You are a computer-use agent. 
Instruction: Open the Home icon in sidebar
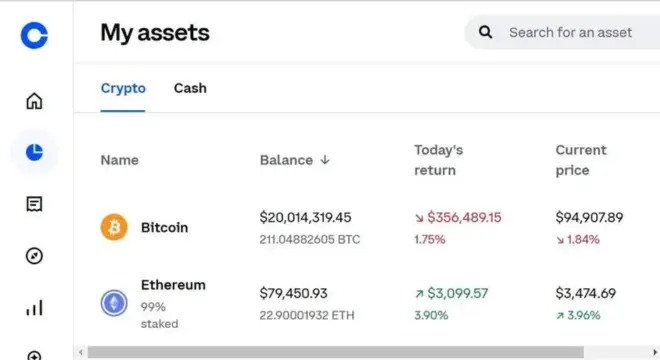[34, 101]
